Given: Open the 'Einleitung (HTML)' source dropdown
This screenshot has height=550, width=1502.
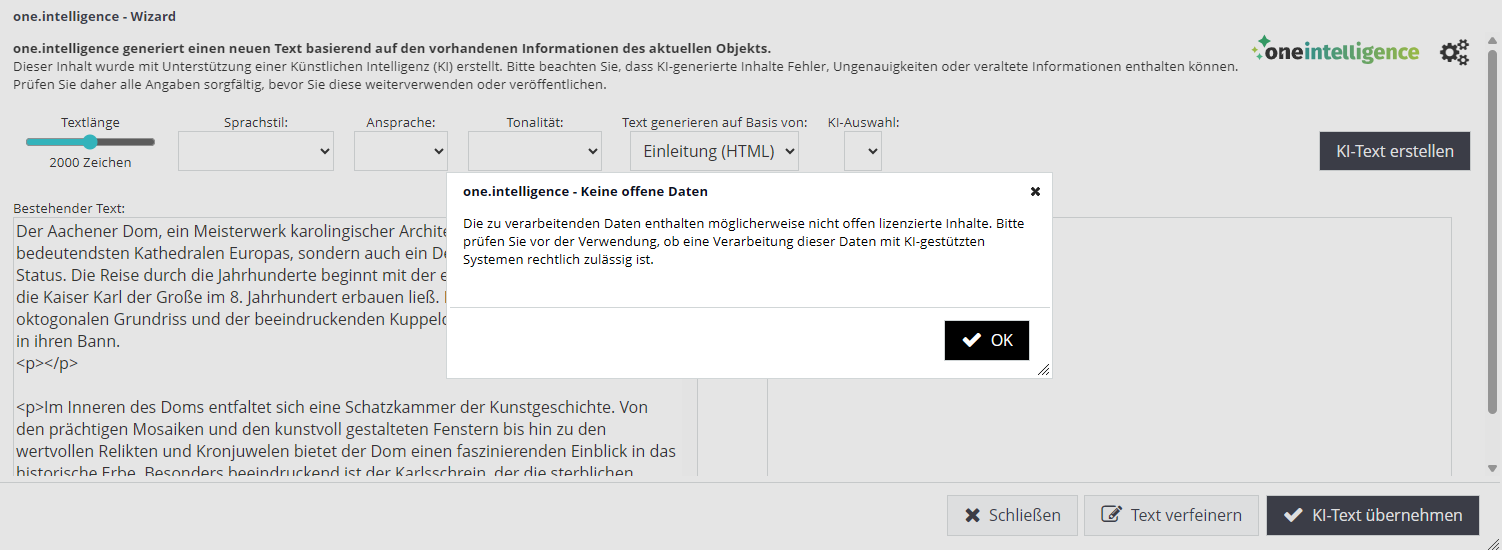Looking at the screenshot, I should (x=714, y=151).
